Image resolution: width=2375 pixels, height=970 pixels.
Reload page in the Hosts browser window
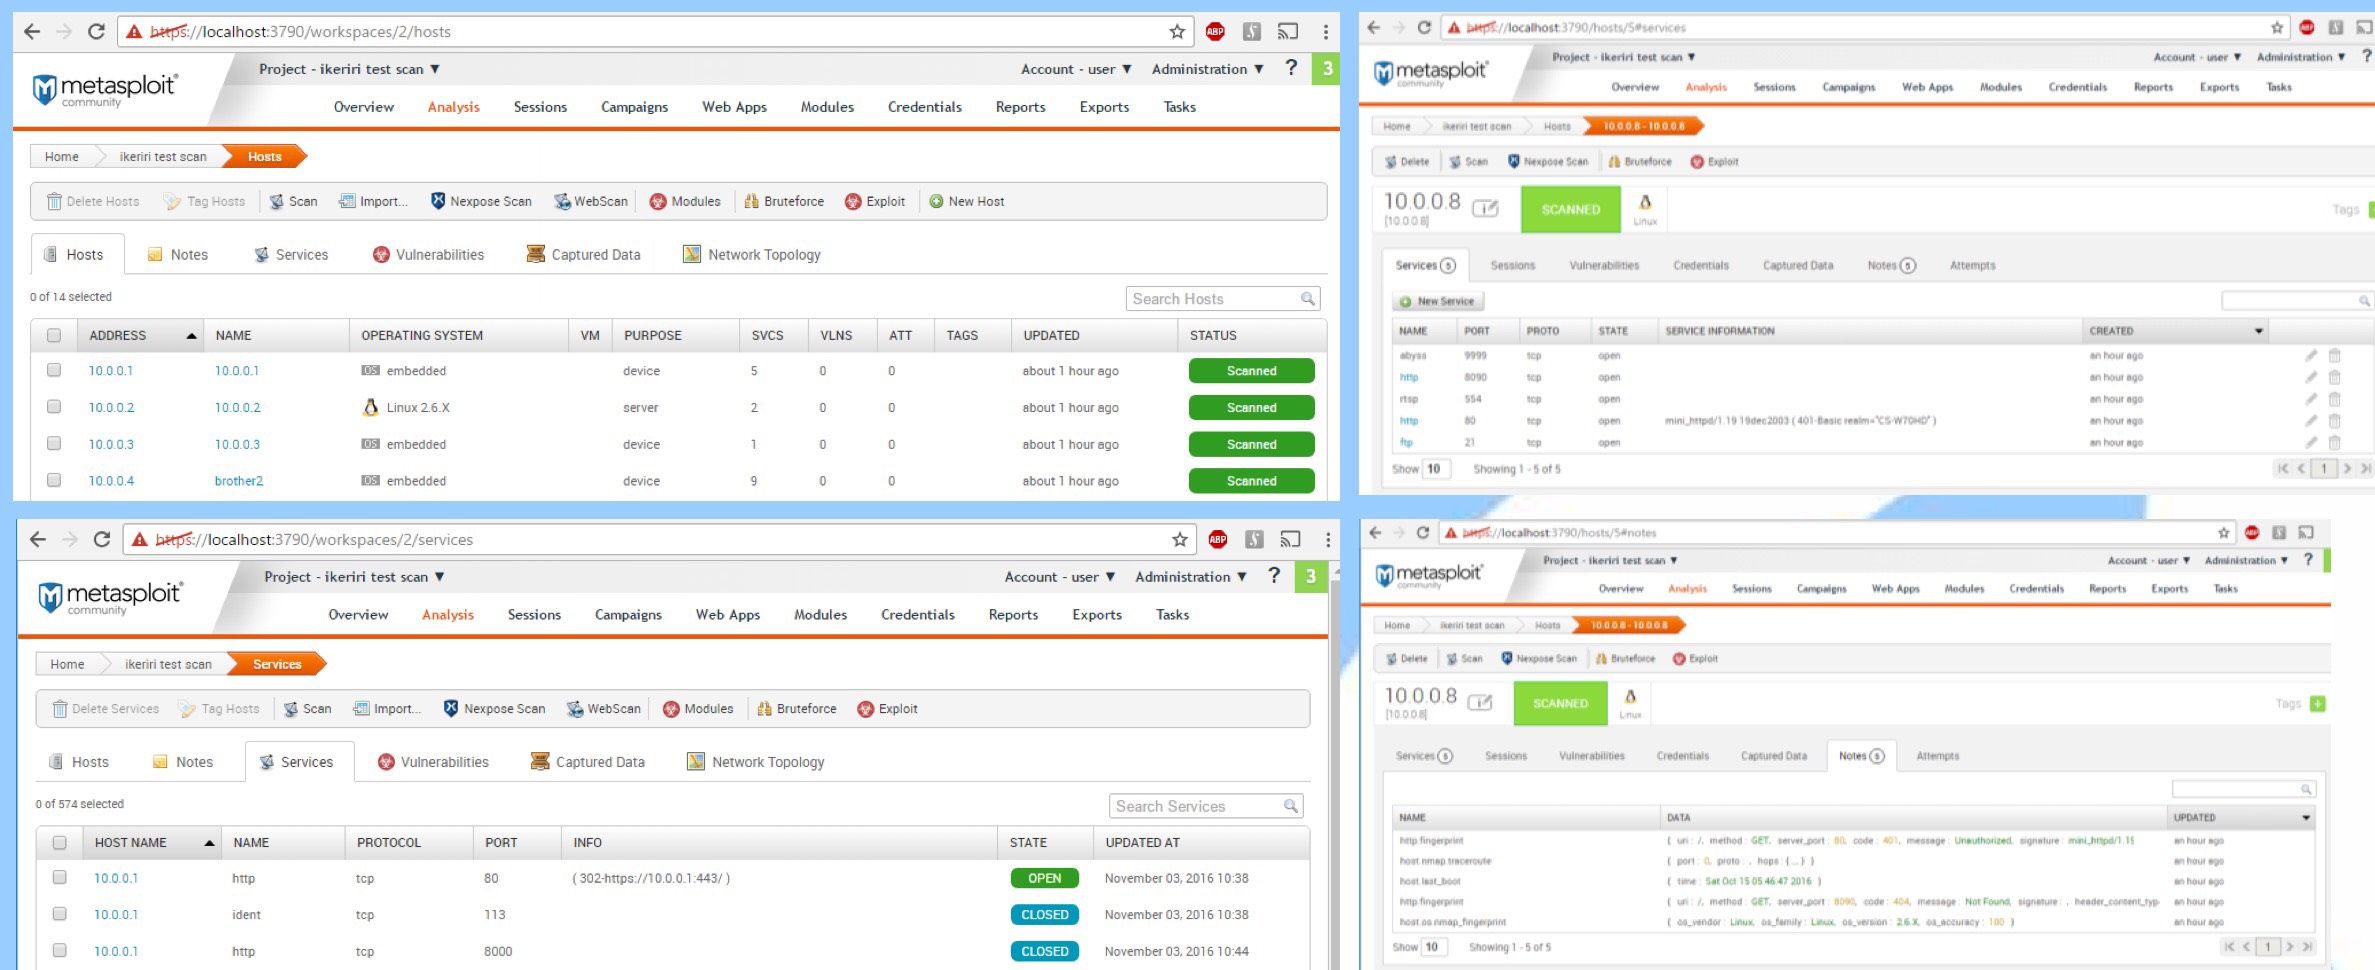point(96,32)
